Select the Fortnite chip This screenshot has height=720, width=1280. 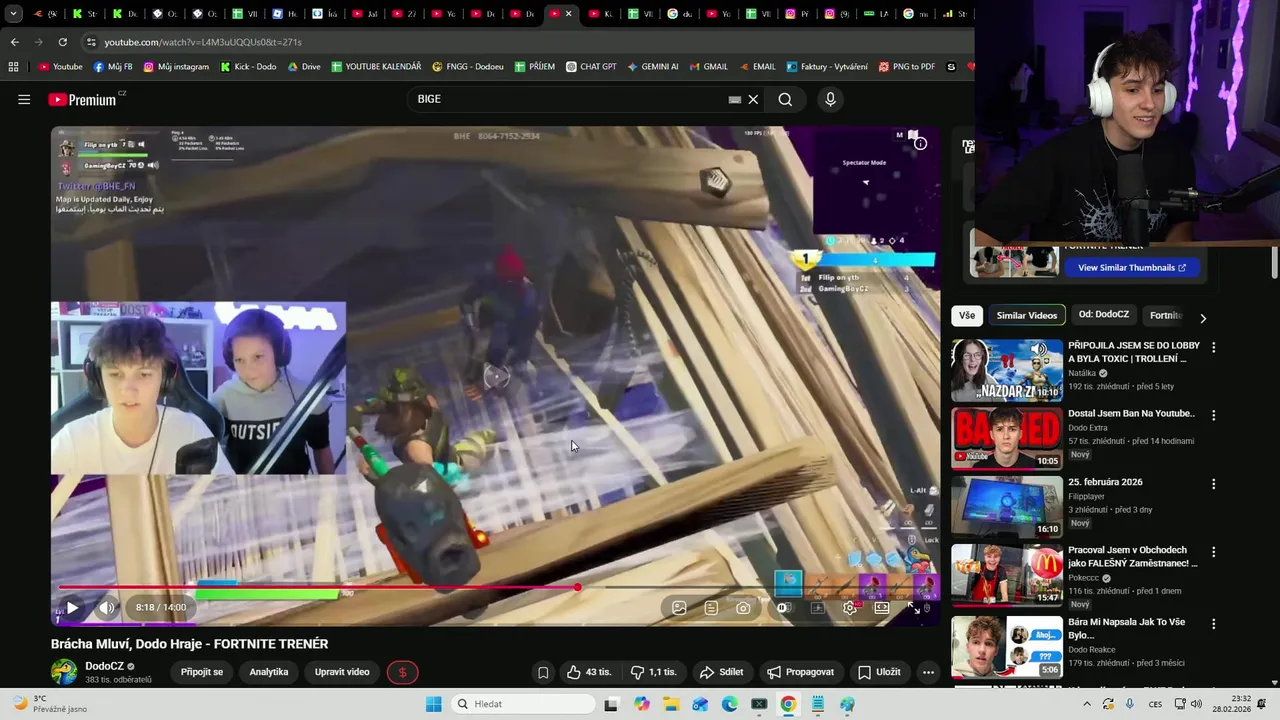click(x=1166, y=315)
